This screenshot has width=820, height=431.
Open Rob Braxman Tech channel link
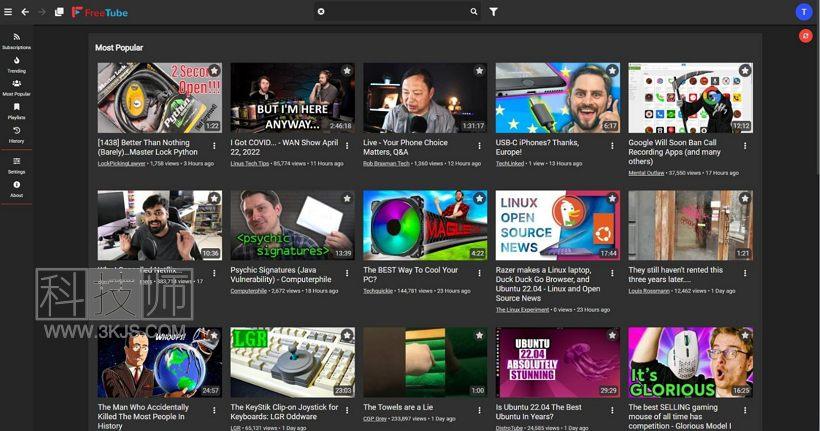click(386, 164)
